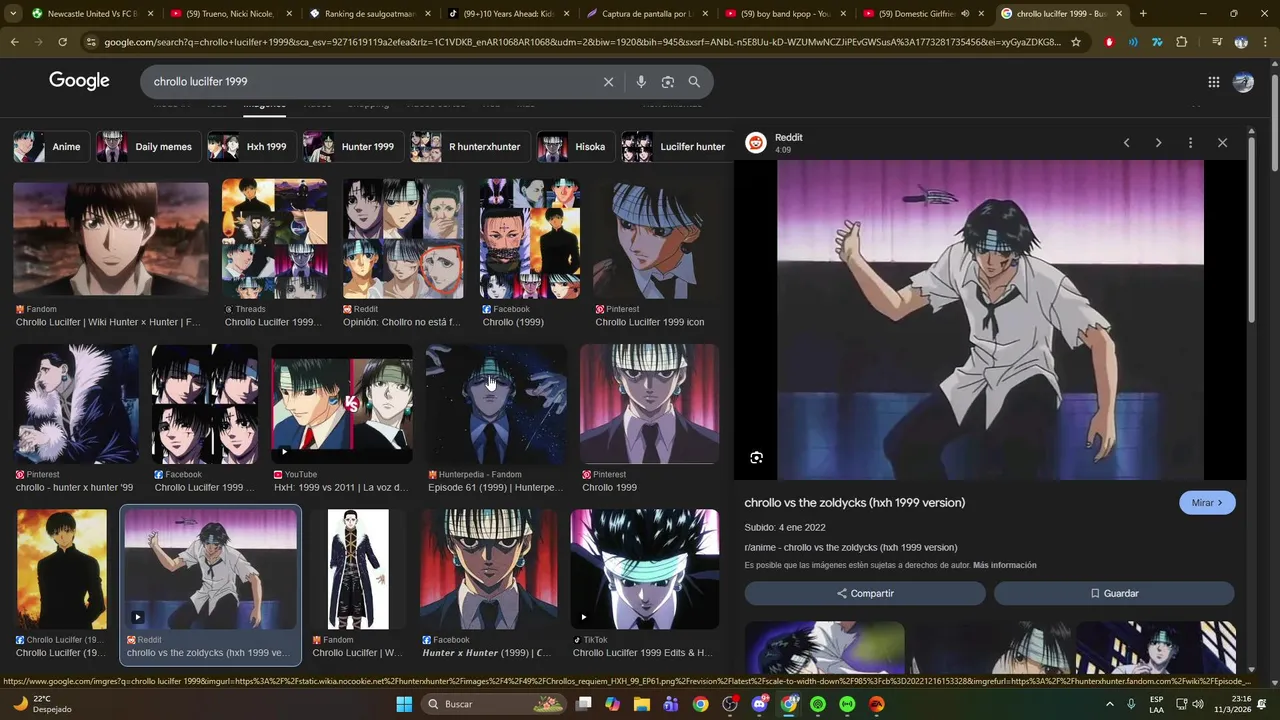
Task: Clear the Google search box text
Action: click(608, 82)
